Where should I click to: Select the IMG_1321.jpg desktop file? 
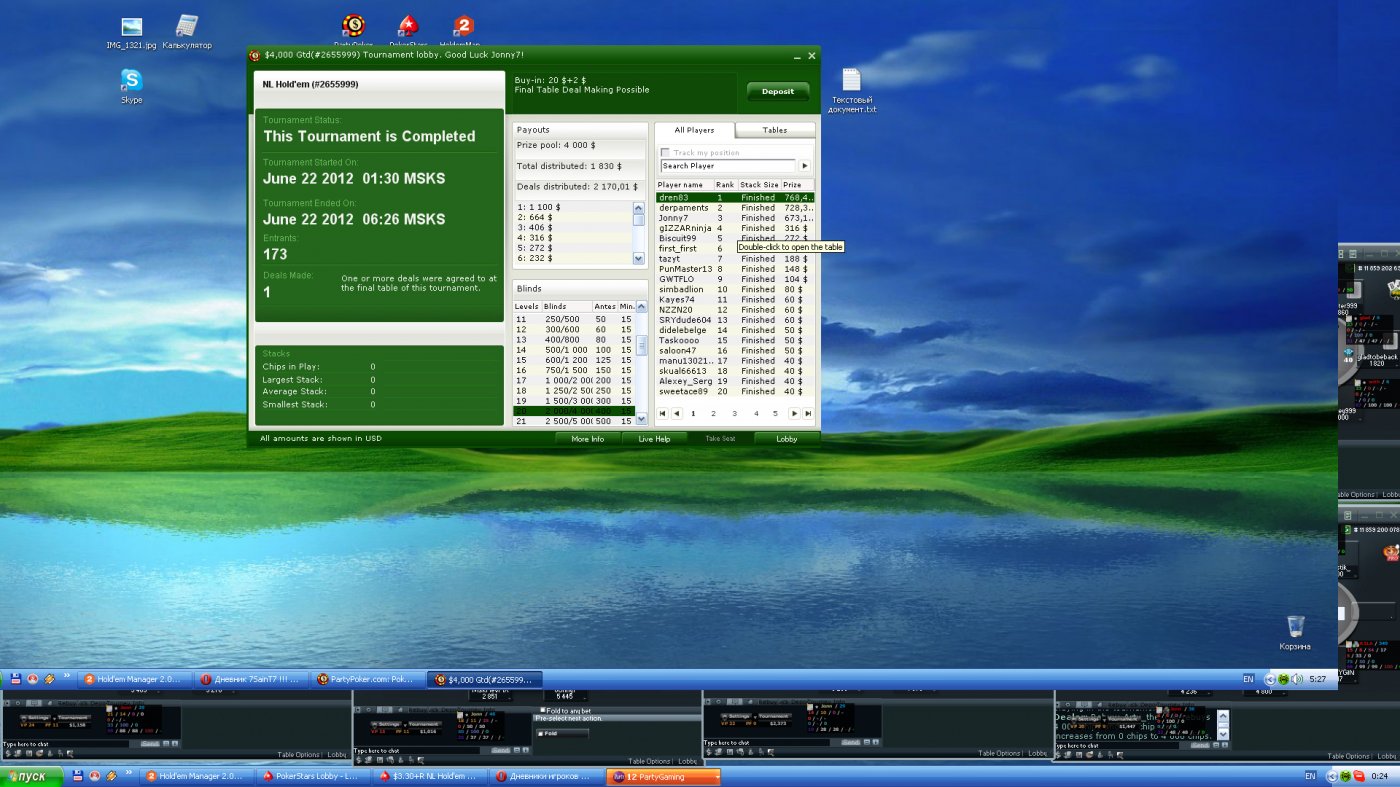point(131,28)
